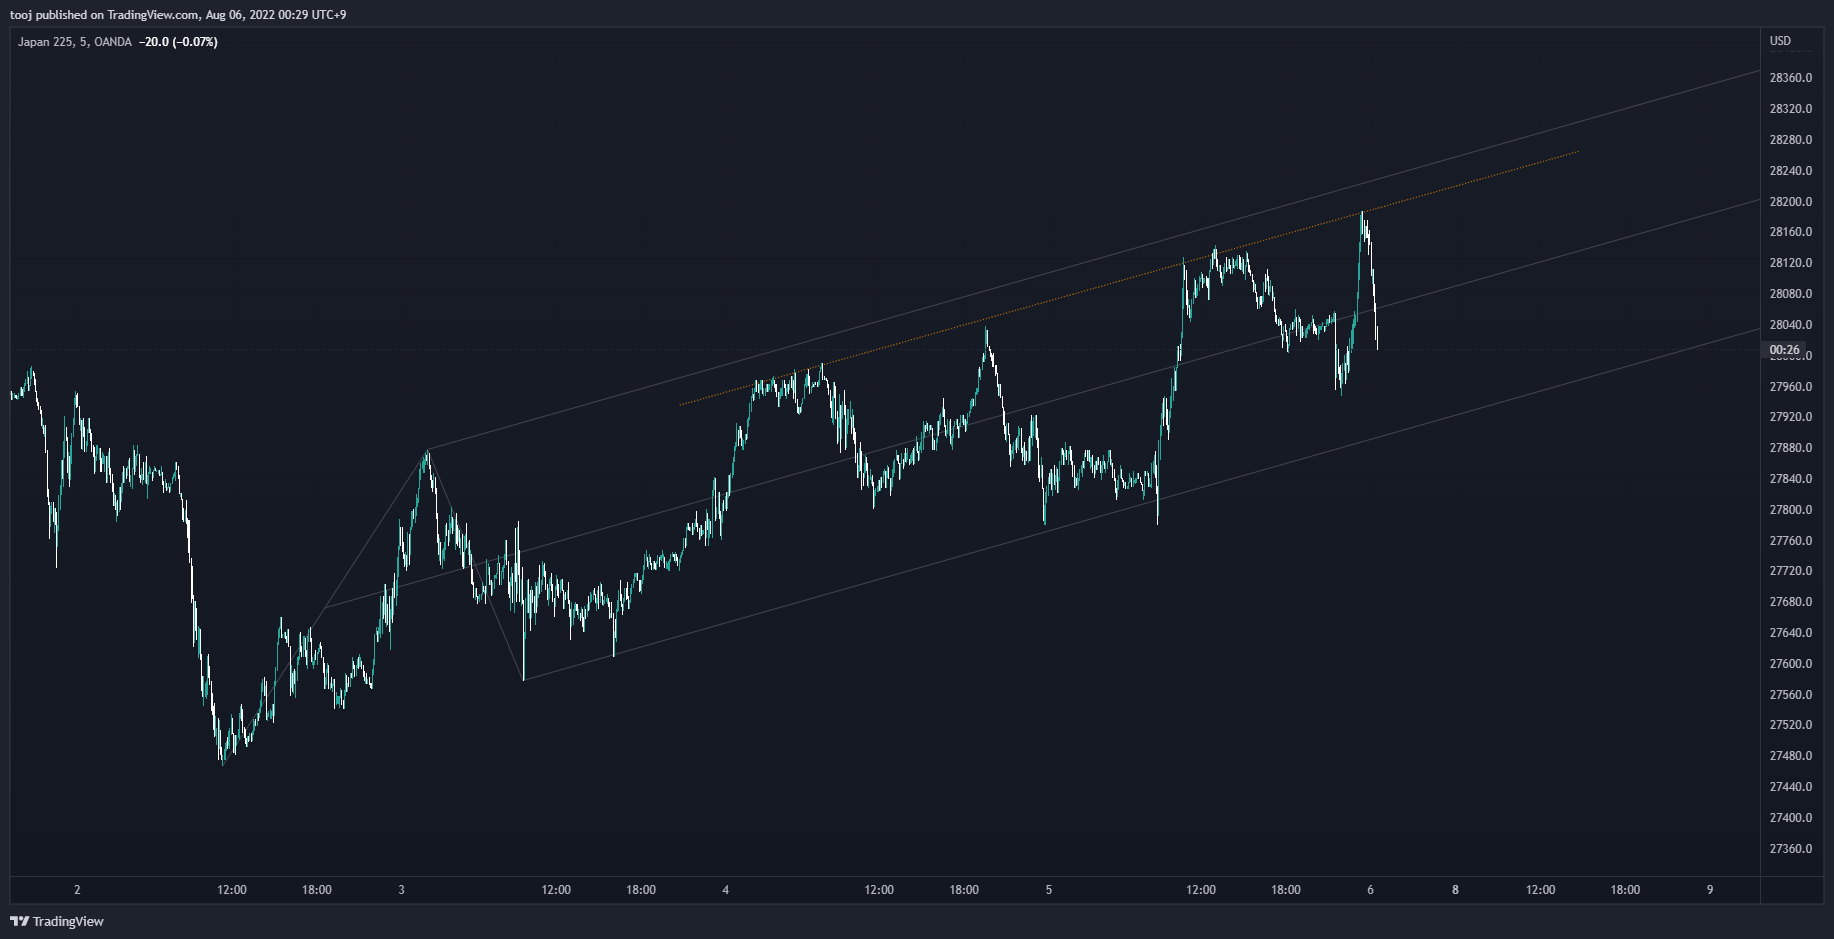1834x939 pixels.
Task: Click the 27800.0 price label
Action: click(1791, 510)
